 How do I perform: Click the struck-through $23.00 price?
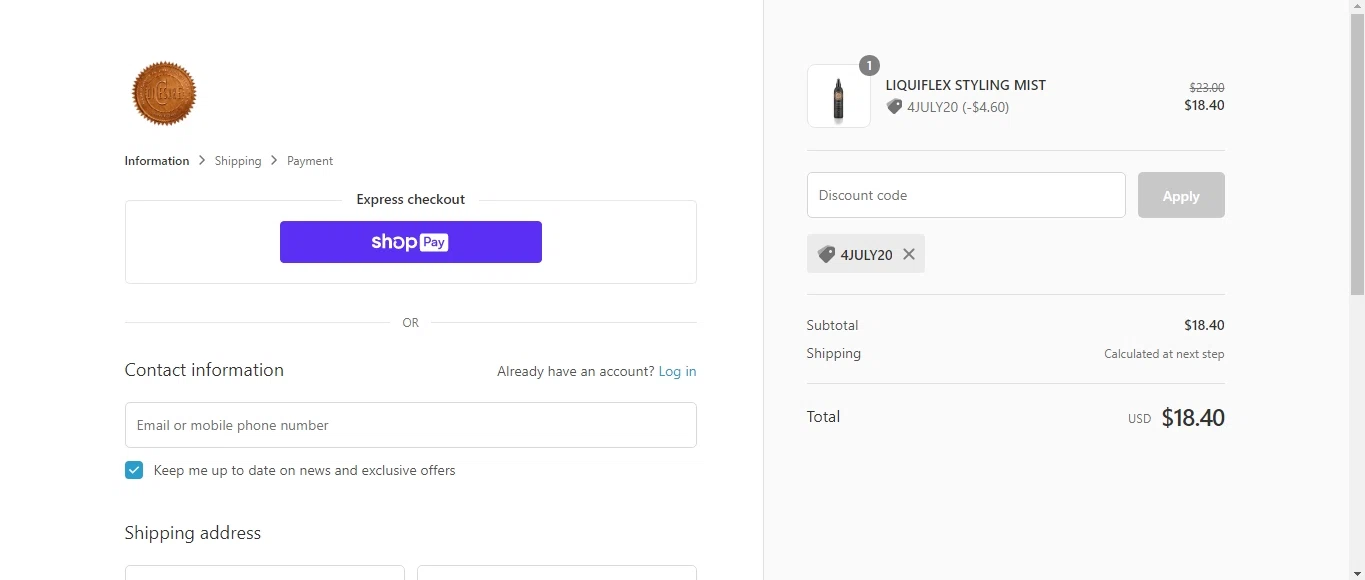point(1207,88)
